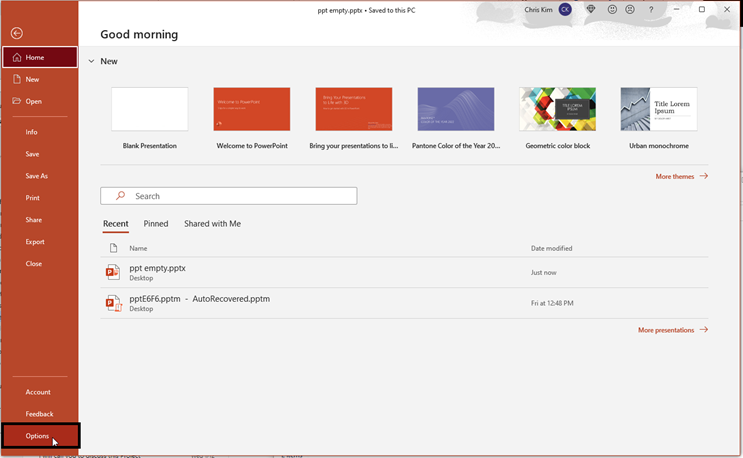Click the Open folder icon

17,101
